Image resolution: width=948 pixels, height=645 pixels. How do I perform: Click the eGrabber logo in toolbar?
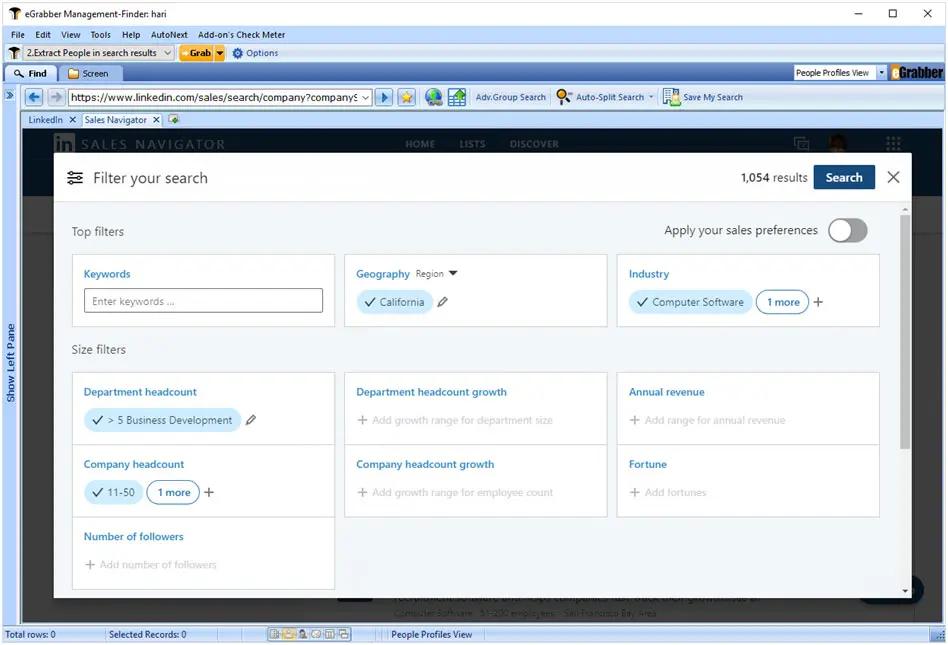(x=917, y=73)
